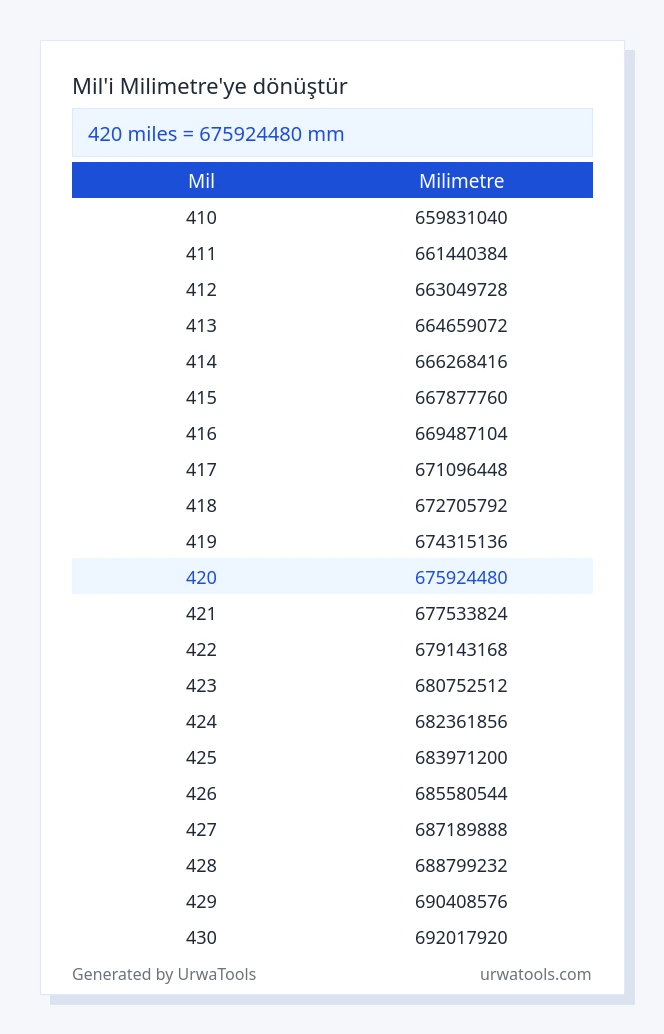Image resolution: width=664 pixels, height=1034 pixels.
Task: Click the value 692017920
Action: (461, 937)
